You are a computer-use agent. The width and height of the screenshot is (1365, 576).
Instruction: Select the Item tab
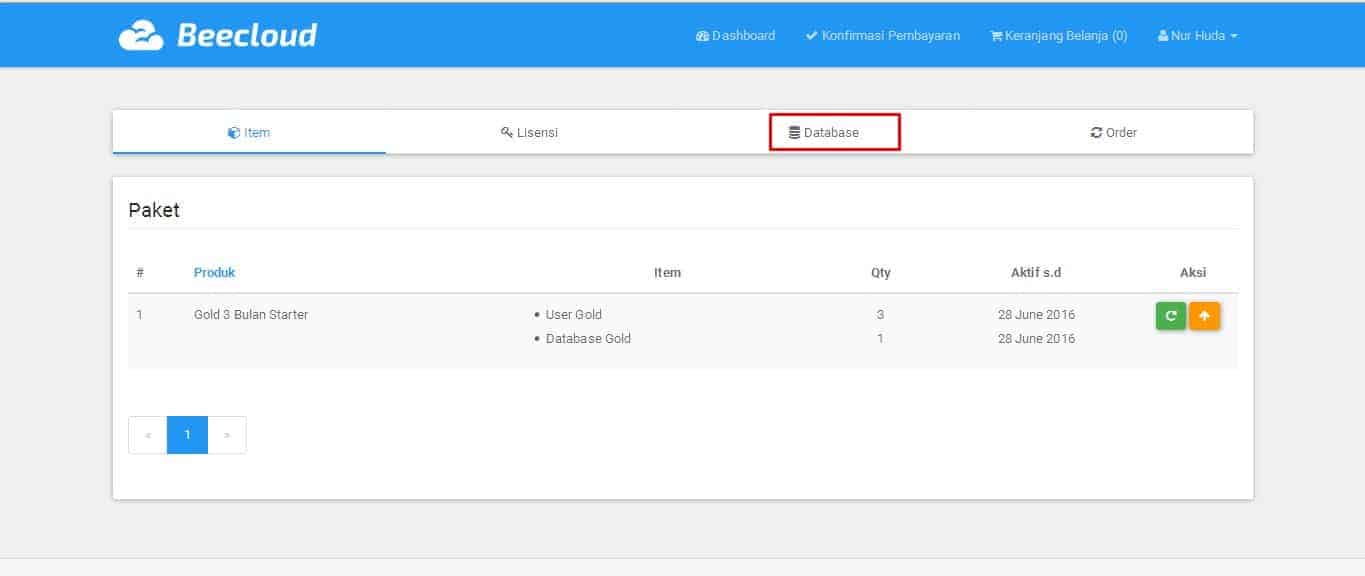click(x=248, y=131)
